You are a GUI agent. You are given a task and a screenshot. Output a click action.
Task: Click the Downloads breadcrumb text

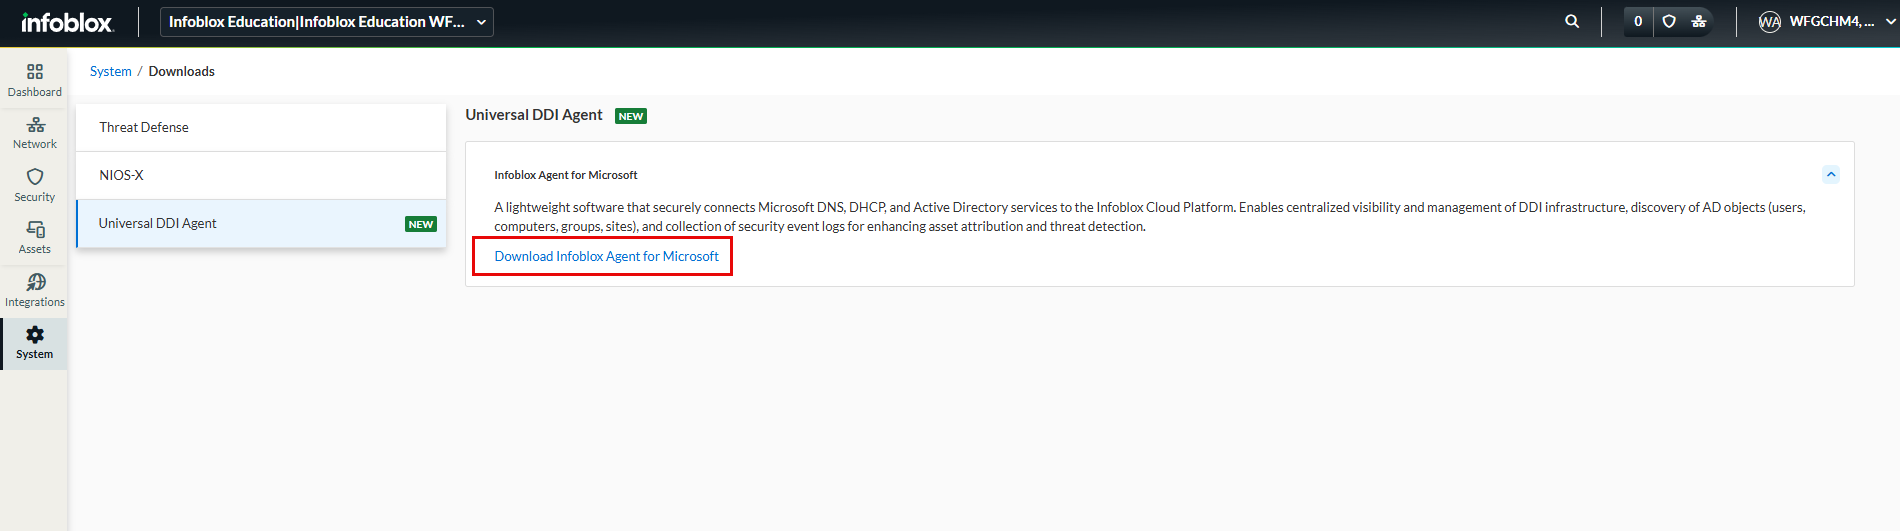[181, 71]
